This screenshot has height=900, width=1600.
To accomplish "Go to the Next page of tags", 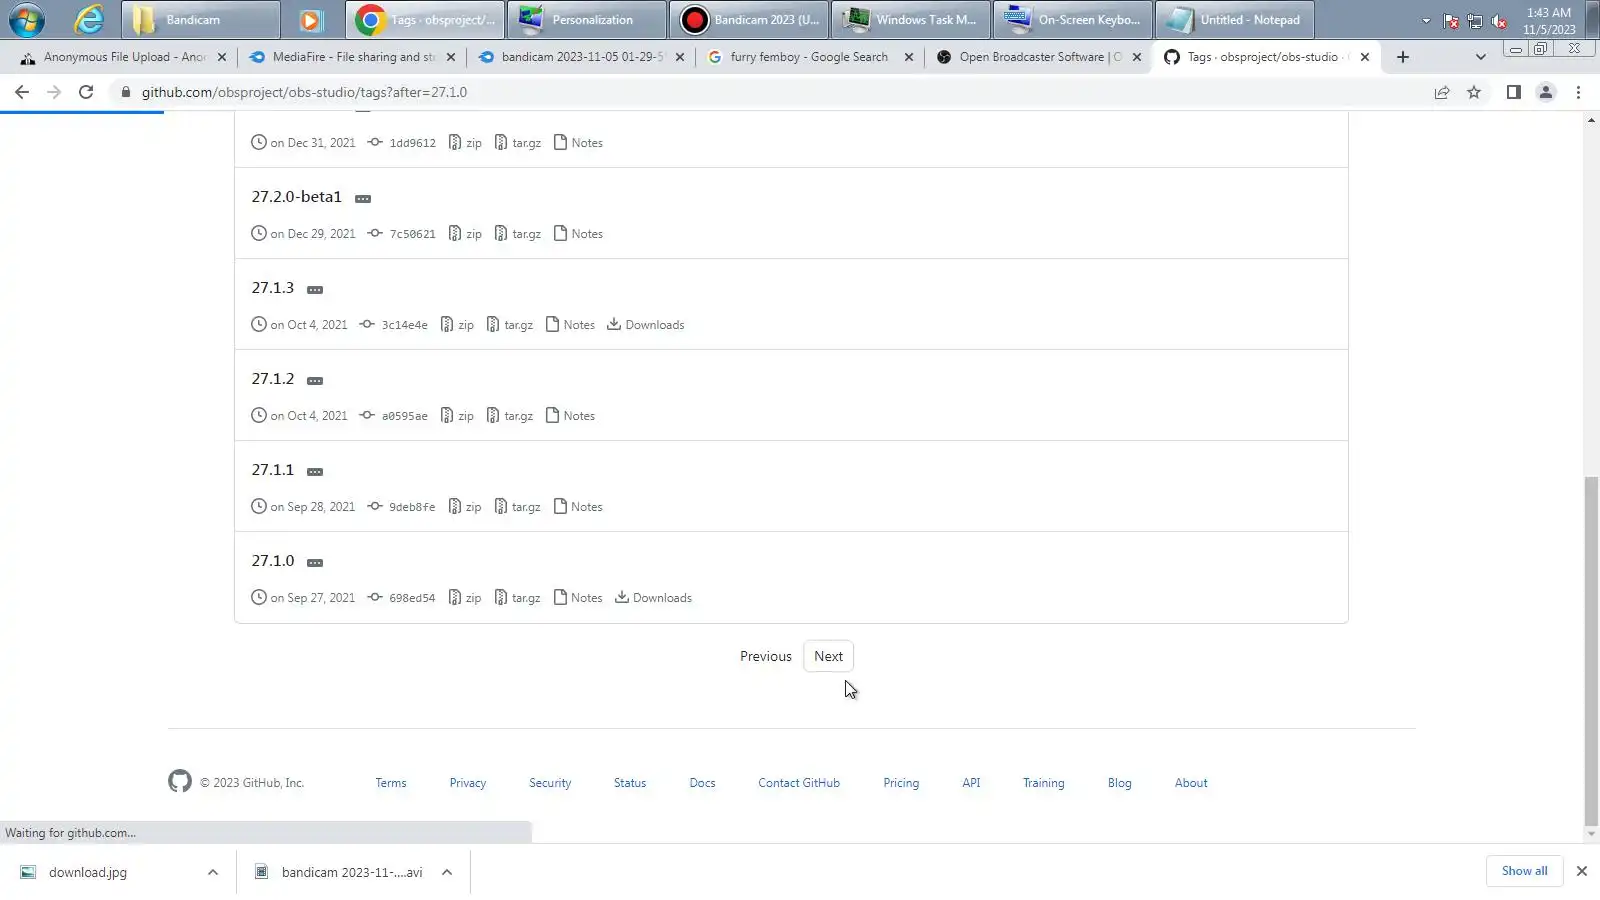I will click(828, 656).
